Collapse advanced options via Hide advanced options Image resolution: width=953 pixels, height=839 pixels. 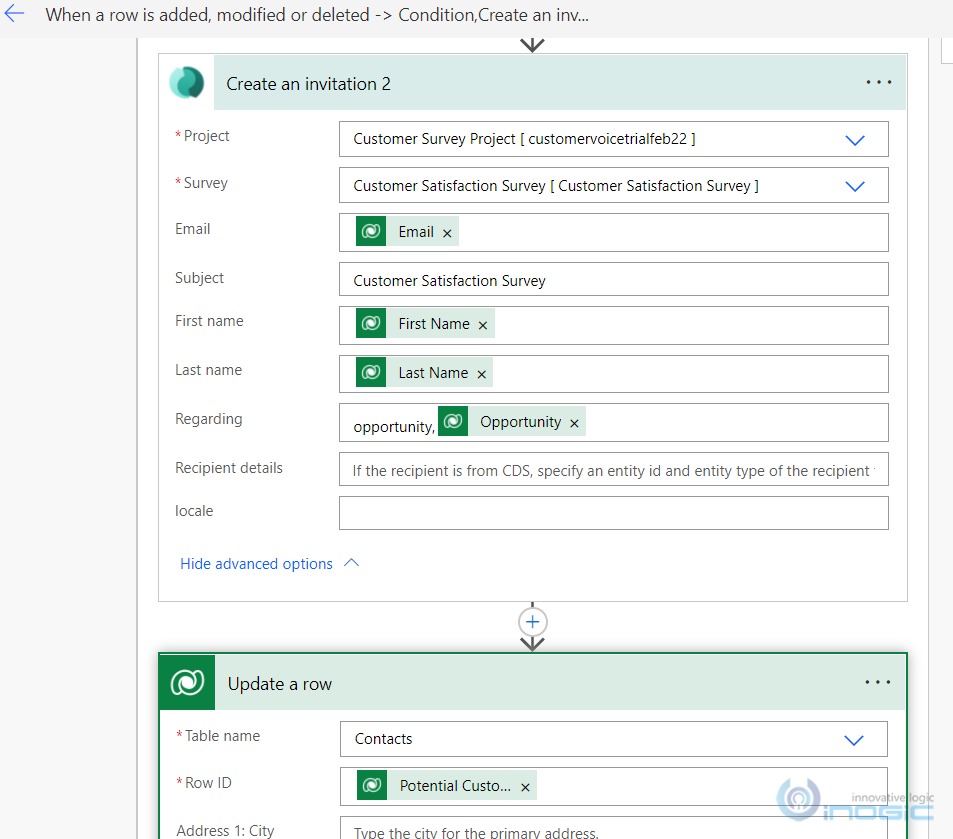click(256, 563)
